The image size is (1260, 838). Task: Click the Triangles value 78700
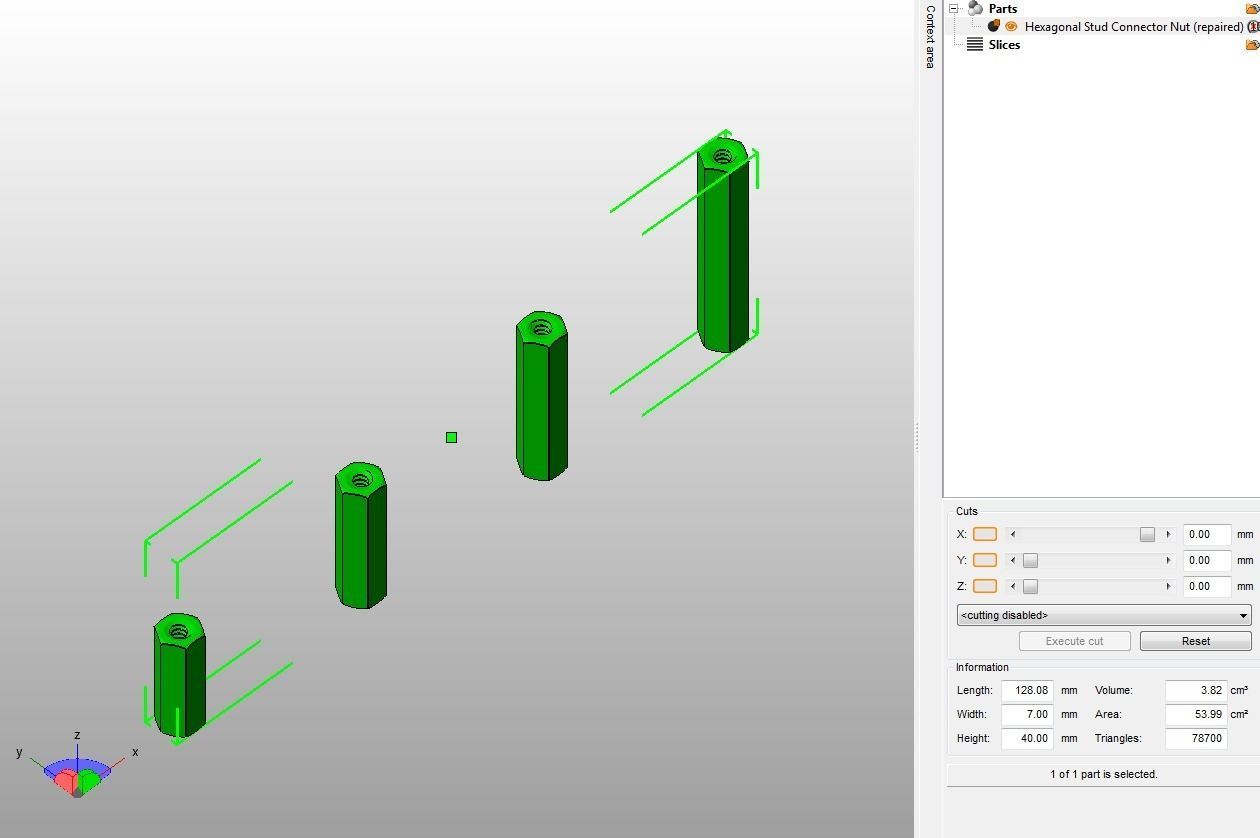pos(1196,738)
